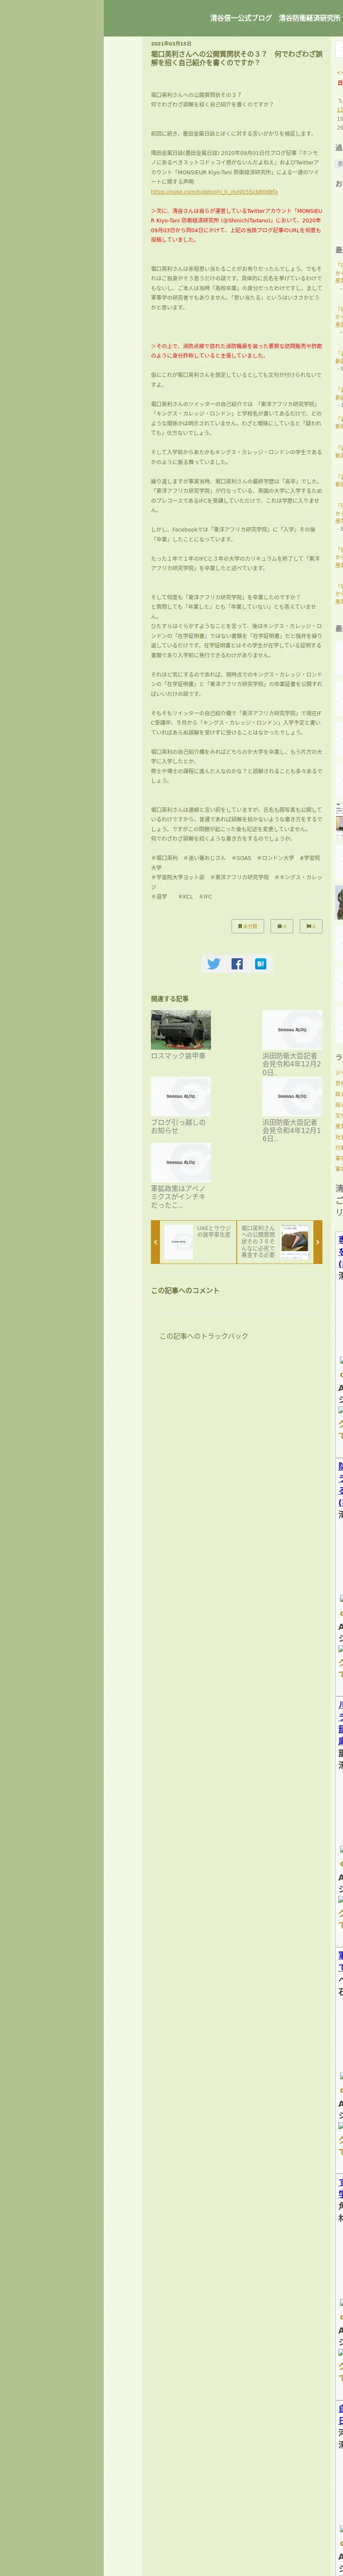This screenshot has height=2576, width=343.
Task: Click the #SOAS hashtag
Action: (241, 858)
